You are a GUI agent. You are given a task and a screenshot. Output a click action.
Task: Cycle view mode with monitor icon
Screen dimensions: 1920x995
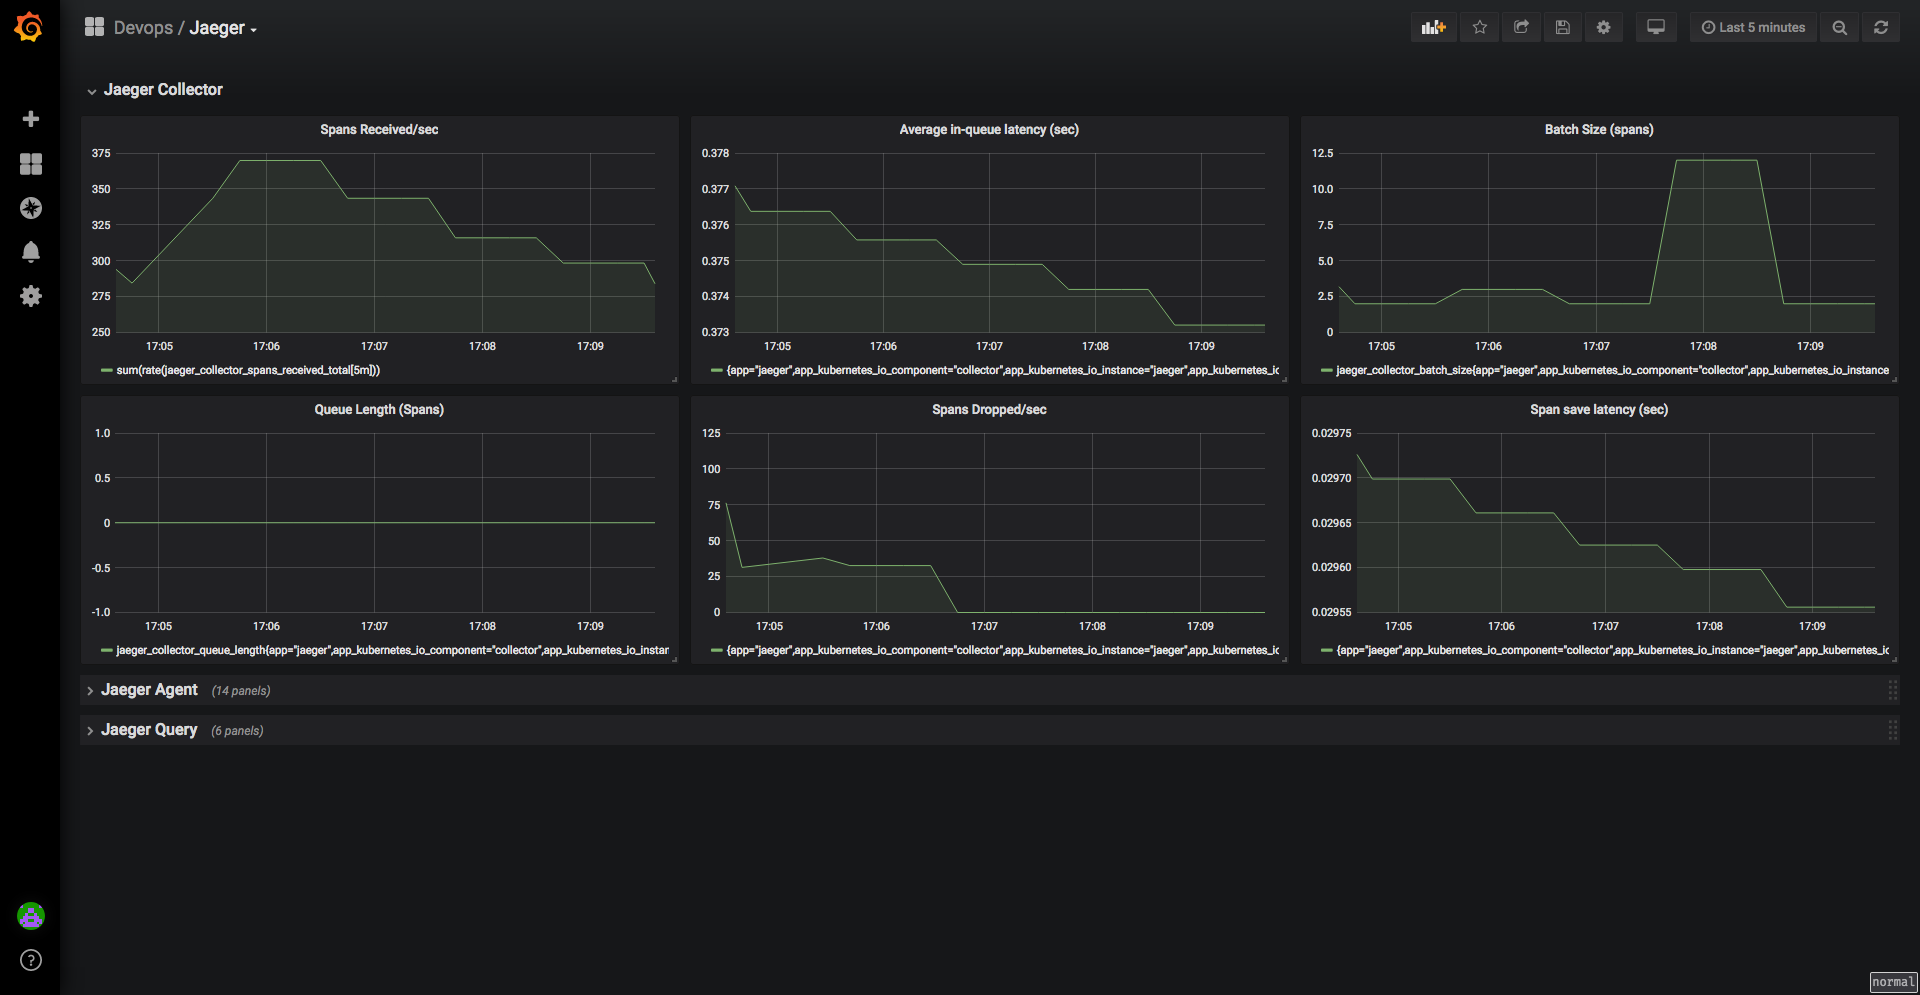point(1656,28)
